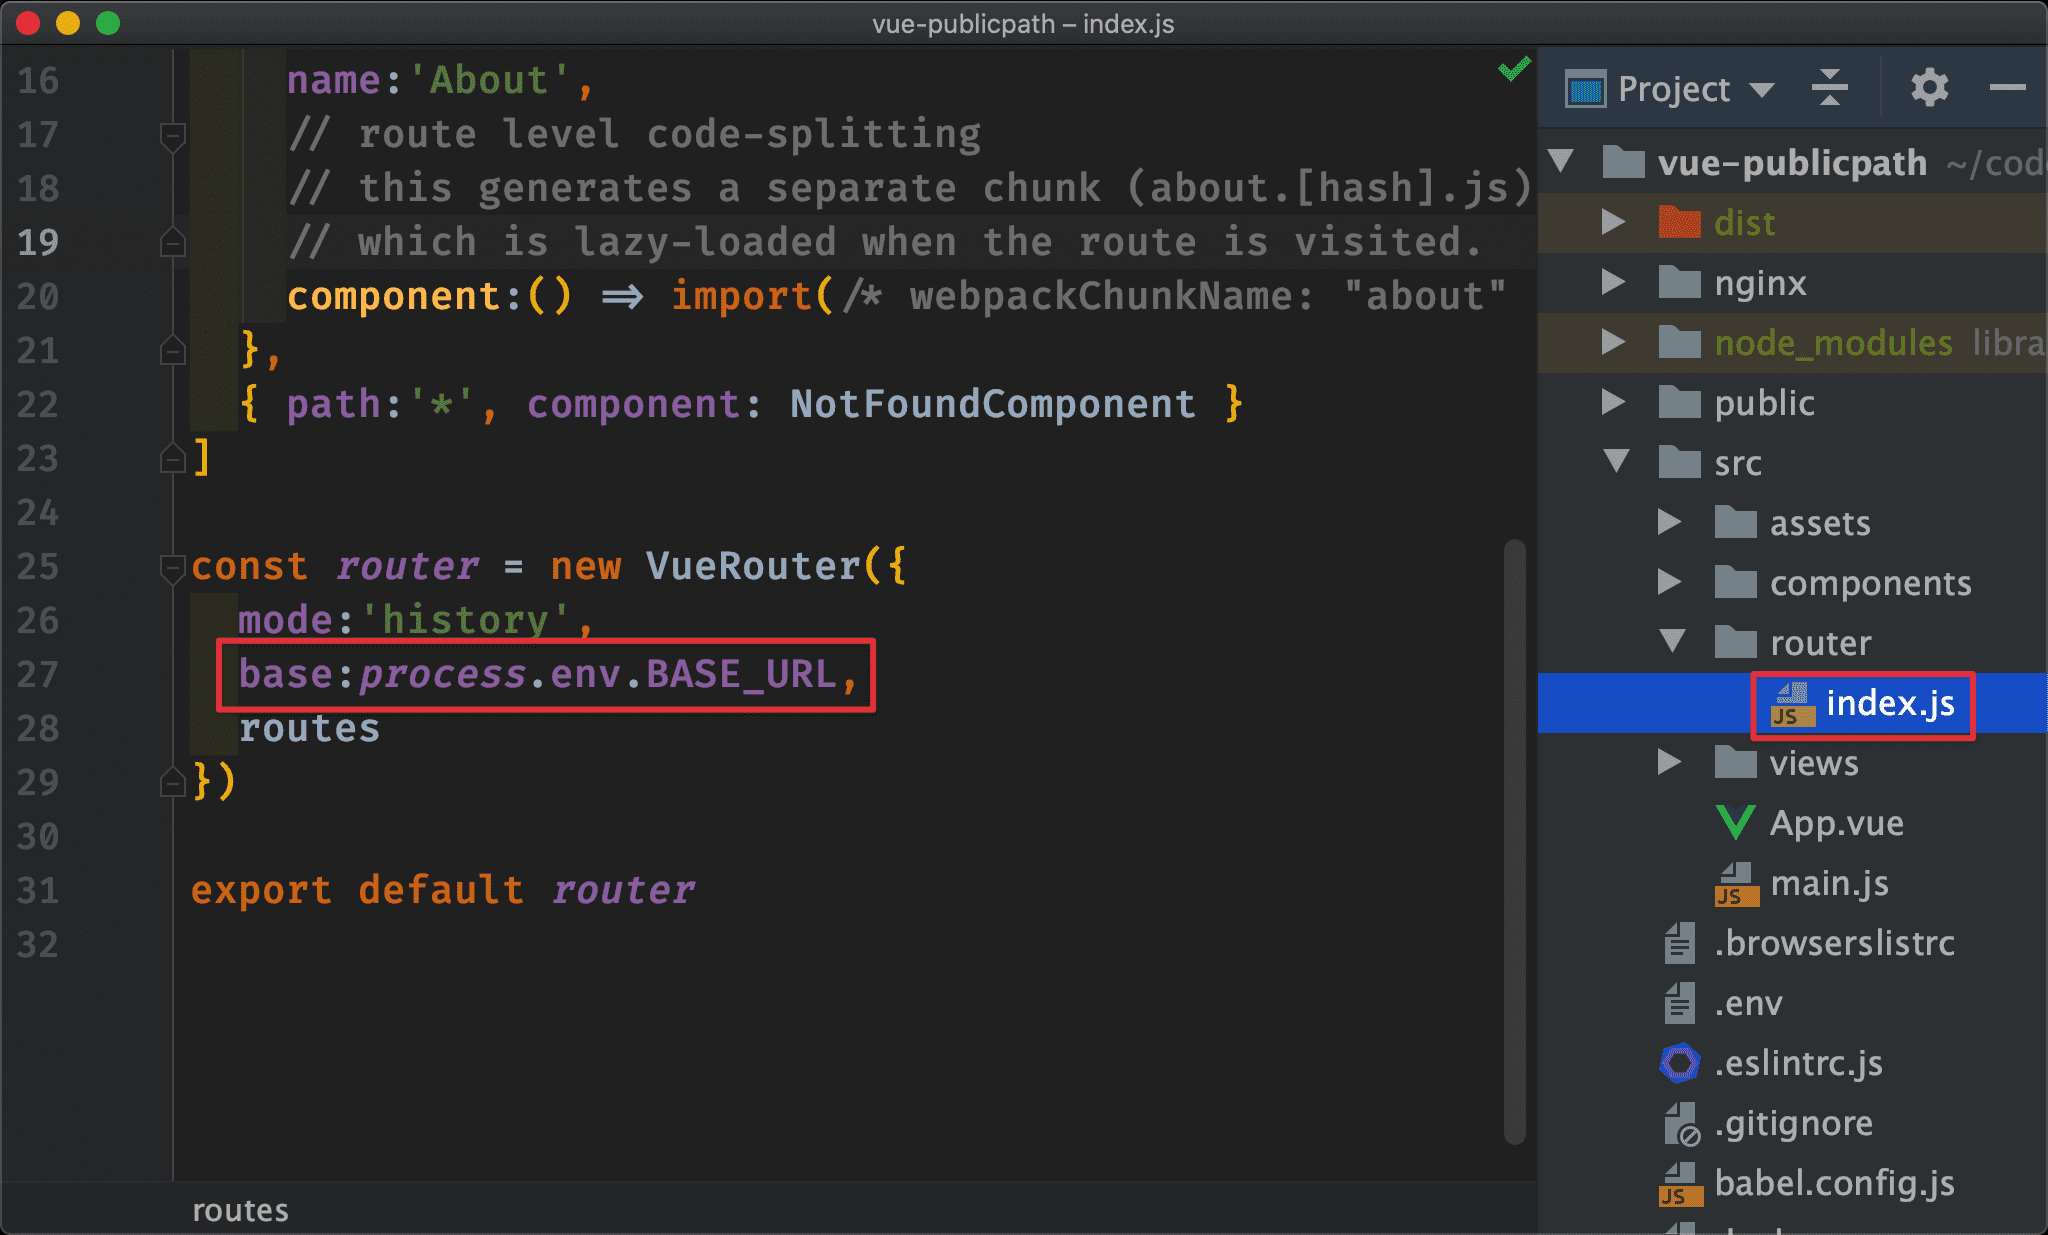Image resolution: width=2048 pixels, height=1235 pixels.
Task: Select the node_modules folder icon
Action: click(x=1679, y=341)
